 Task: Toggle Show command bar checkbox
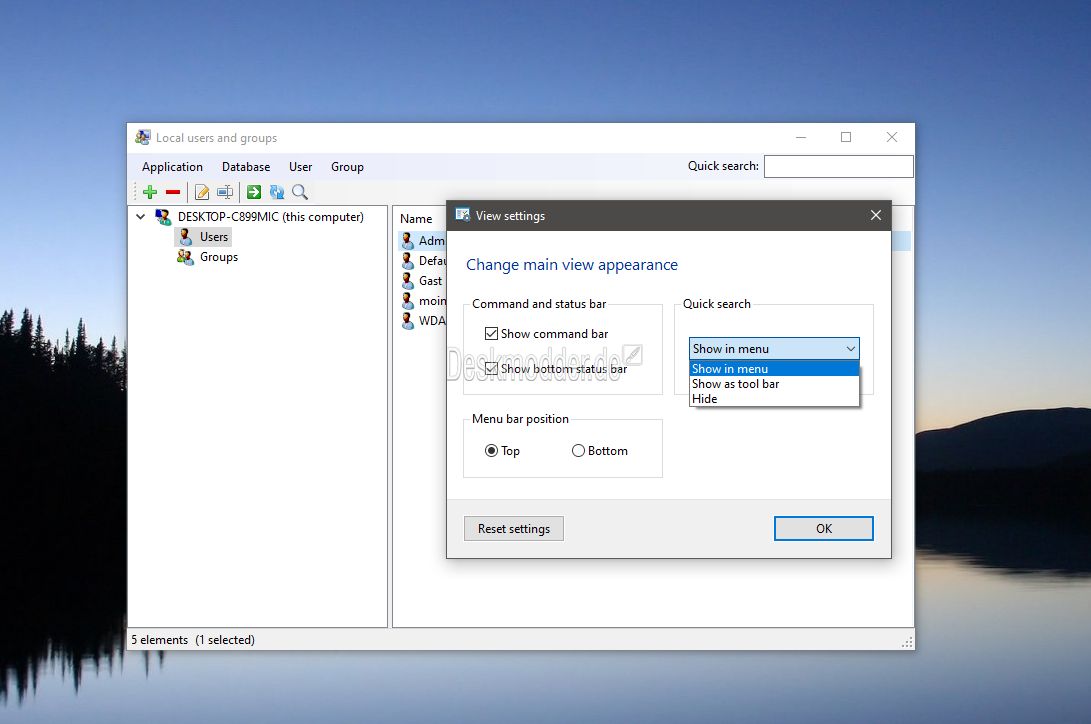point(491,334)
